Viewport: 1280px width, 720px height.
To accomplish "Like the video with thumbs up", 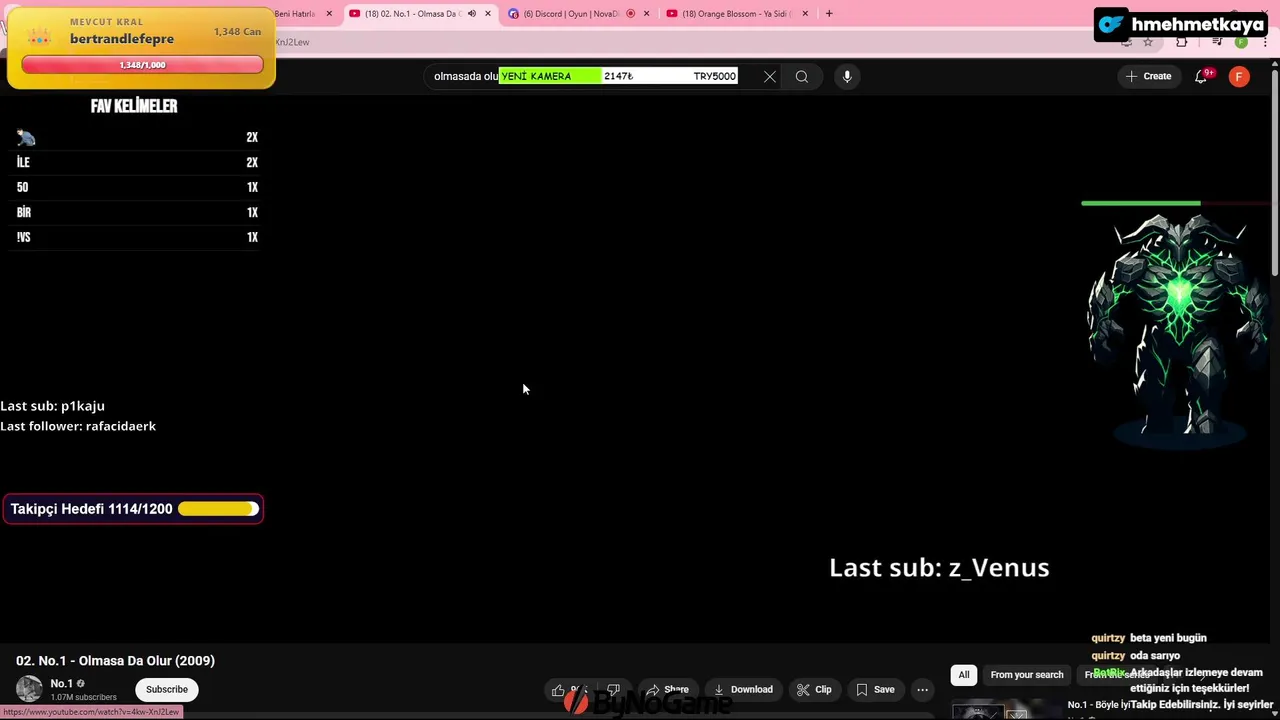I will coord(566,689).
